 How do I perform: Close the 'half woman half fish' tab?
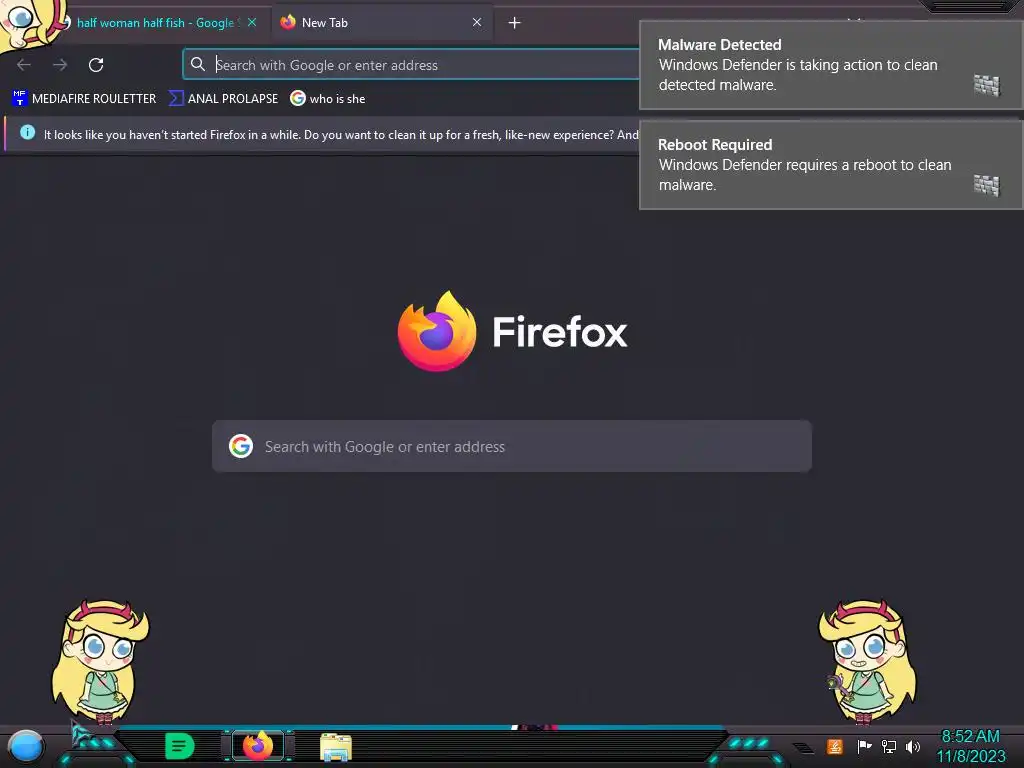(x=252, y=22)
